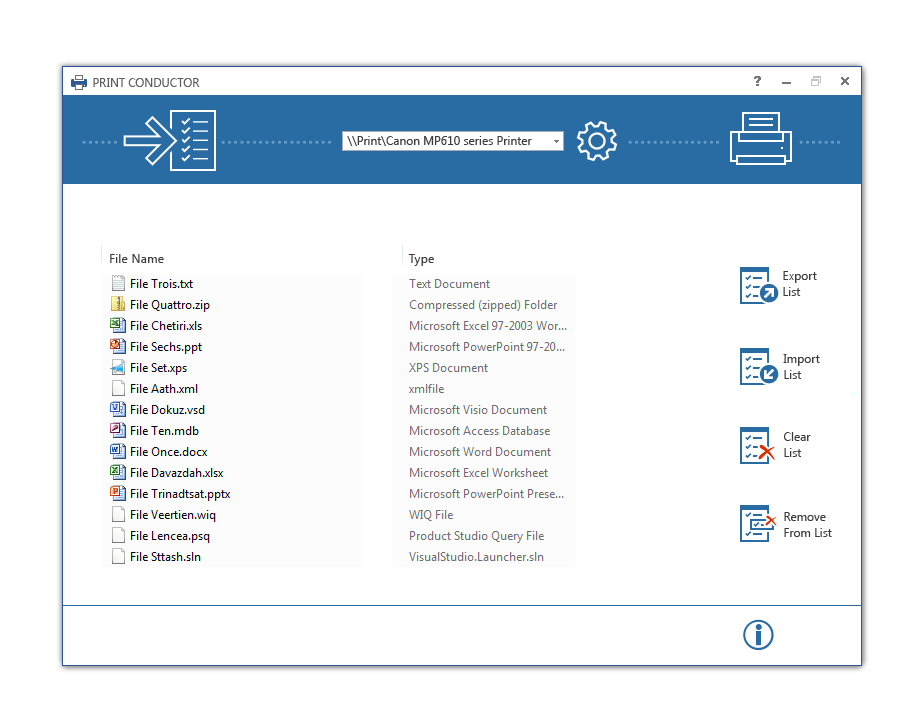The width and height of the screenshot is (920, 720).
Task: Click the WIQ File type cell
Action: (x=431, y=515)
